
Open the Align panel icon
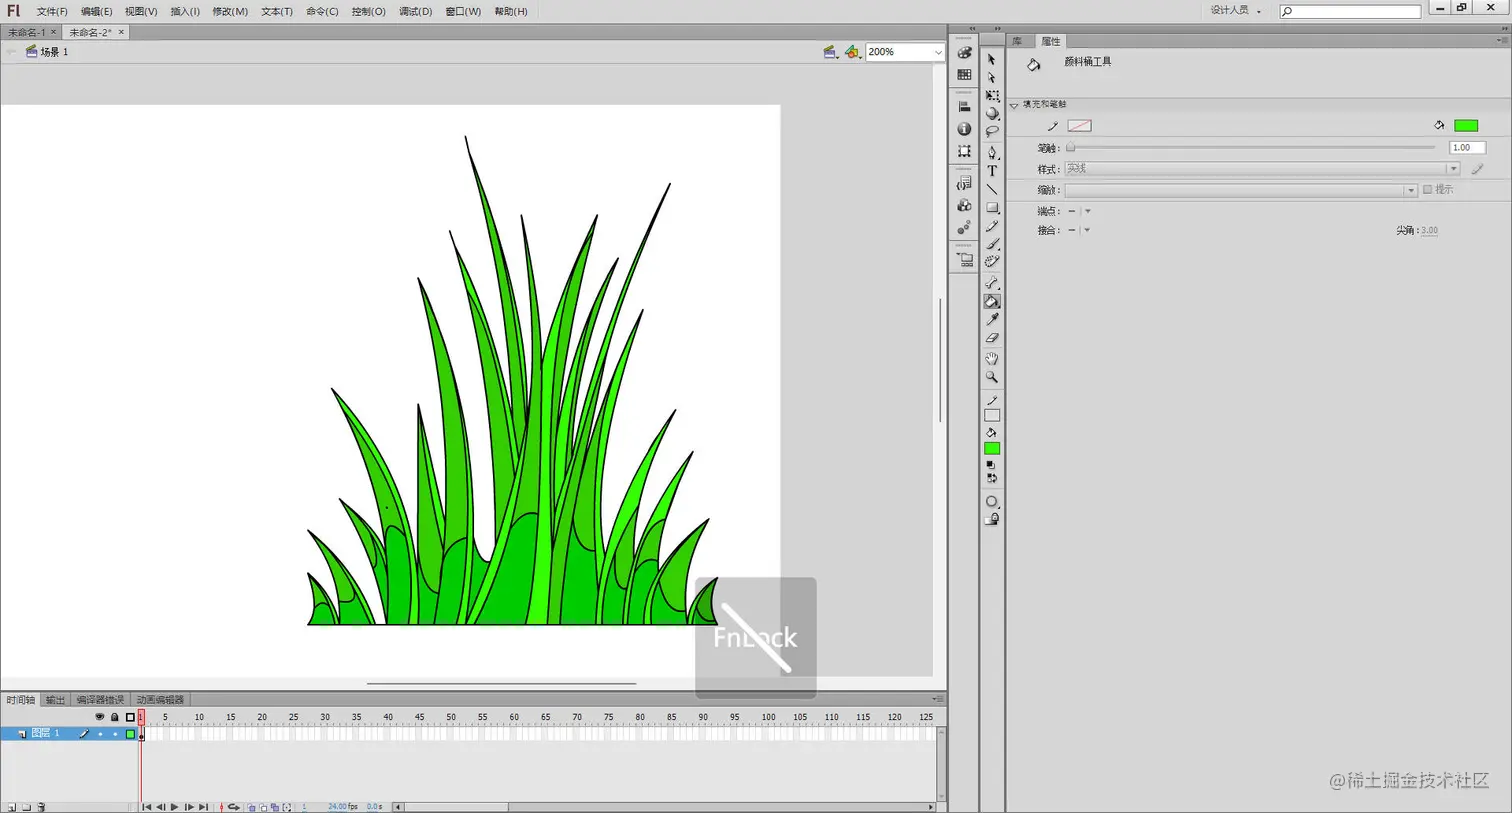pyautogui.click(x=964, y=107)
